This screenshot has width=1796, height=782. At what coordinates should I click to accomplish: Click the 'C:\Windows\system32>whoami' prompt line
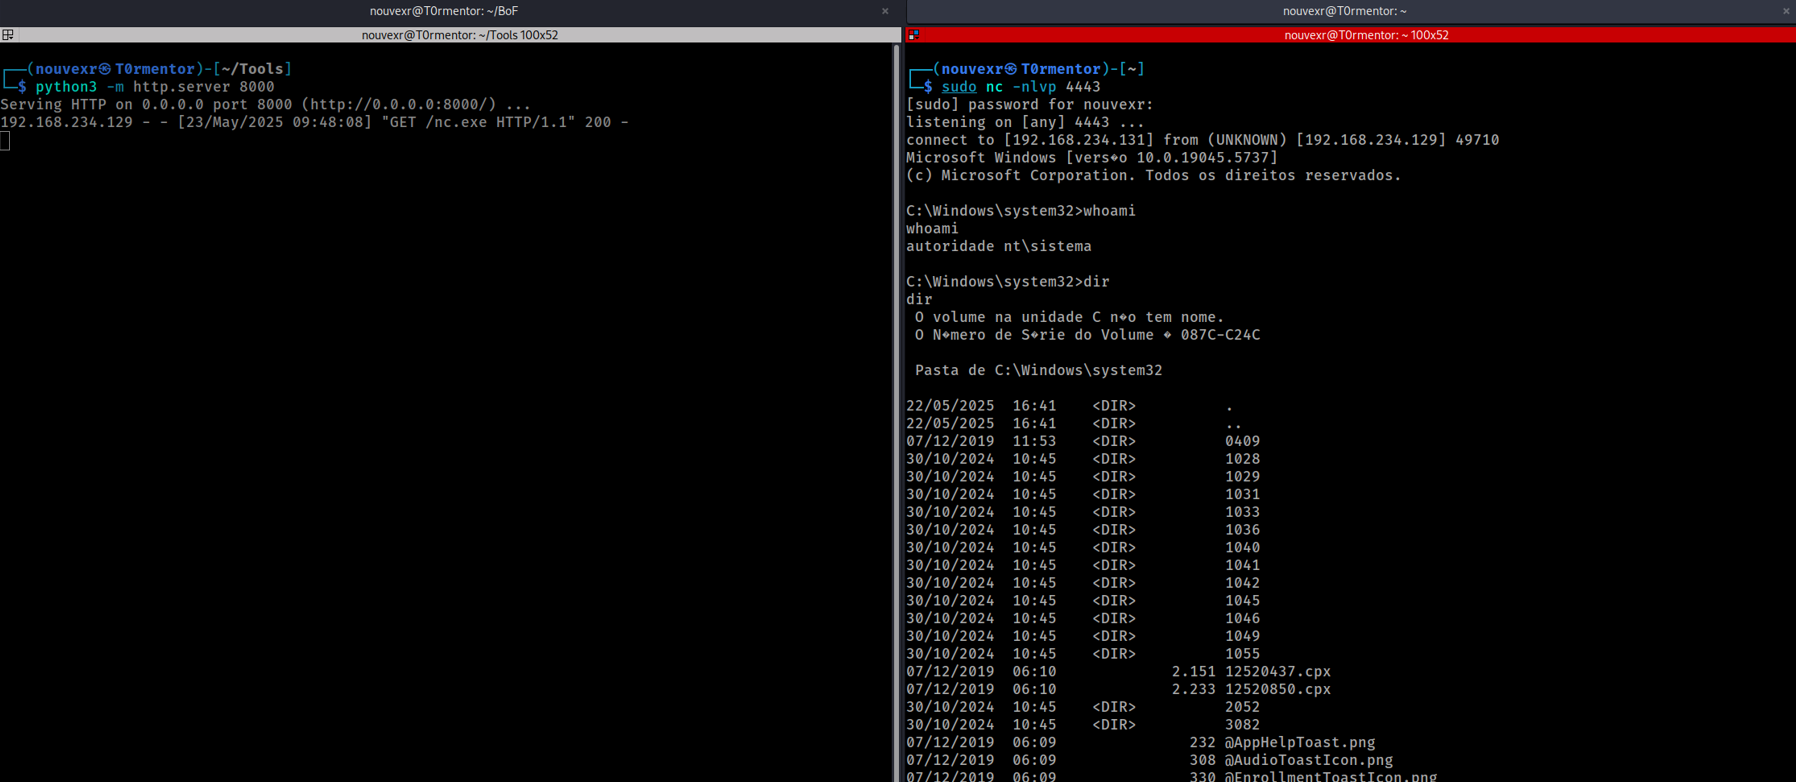tap(1021, 211)
